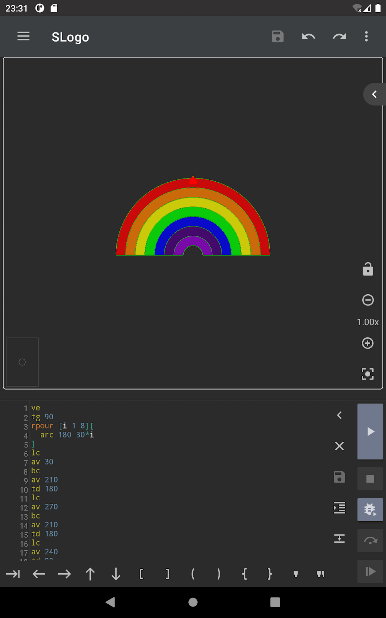Insert an opening parenthesis
Viewport: 386px width, 618px height.
193,574
